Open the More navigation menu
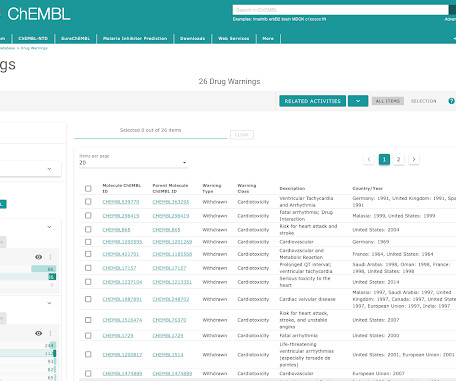Image resolution: width=456 pixels, height=381 pixels. tap(268, 39)
